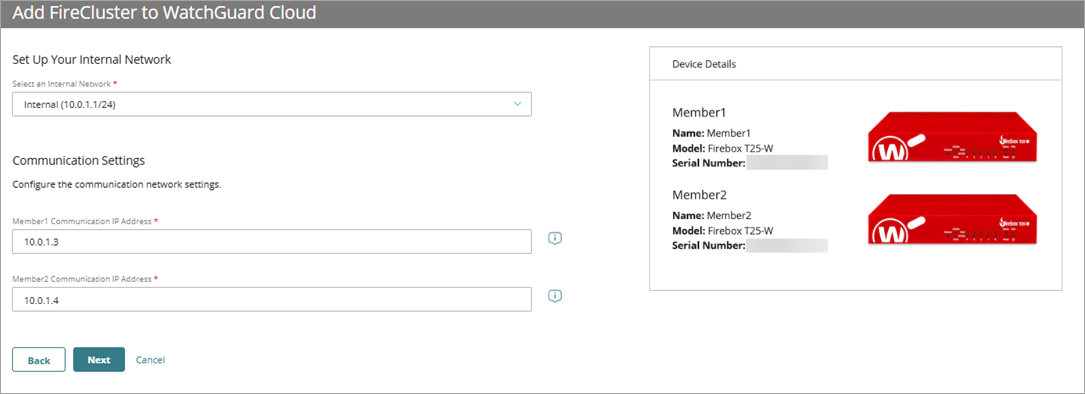Click the Member2 Communication IP Address label

click(x=86, y=278)
